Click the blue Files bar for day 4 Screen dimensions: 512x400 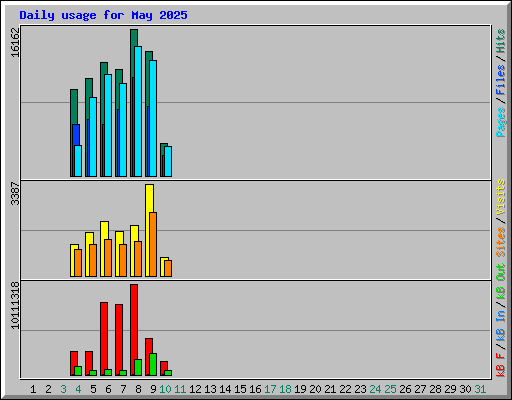click(x=76, y=135)
